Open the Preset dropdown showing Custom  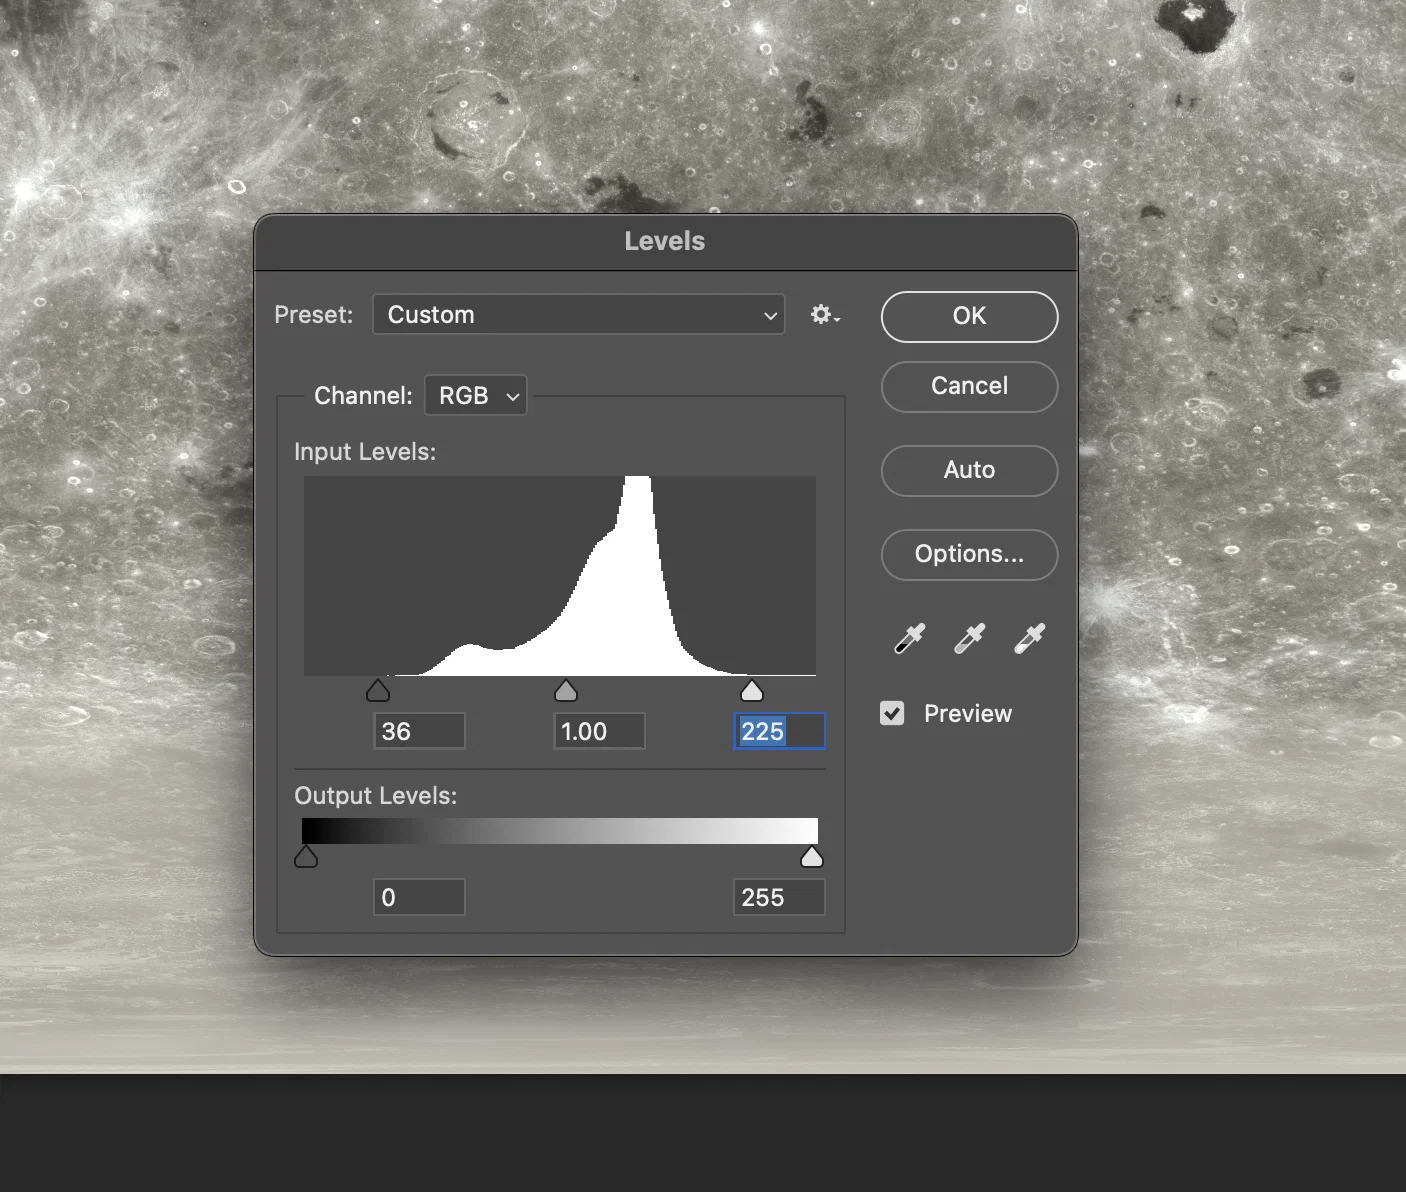point(578,314)
